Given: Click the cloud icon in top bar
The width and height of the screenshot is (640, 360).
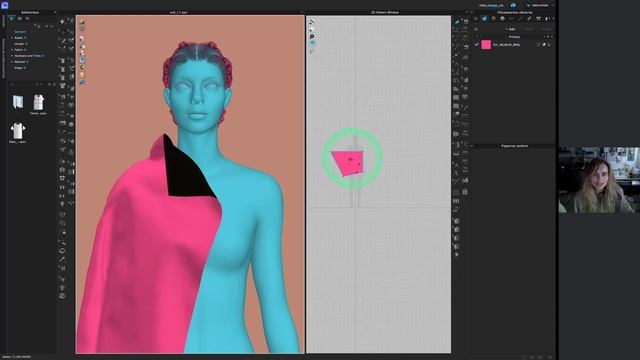Looking at the screenshot, I should [x=513, y=5].
